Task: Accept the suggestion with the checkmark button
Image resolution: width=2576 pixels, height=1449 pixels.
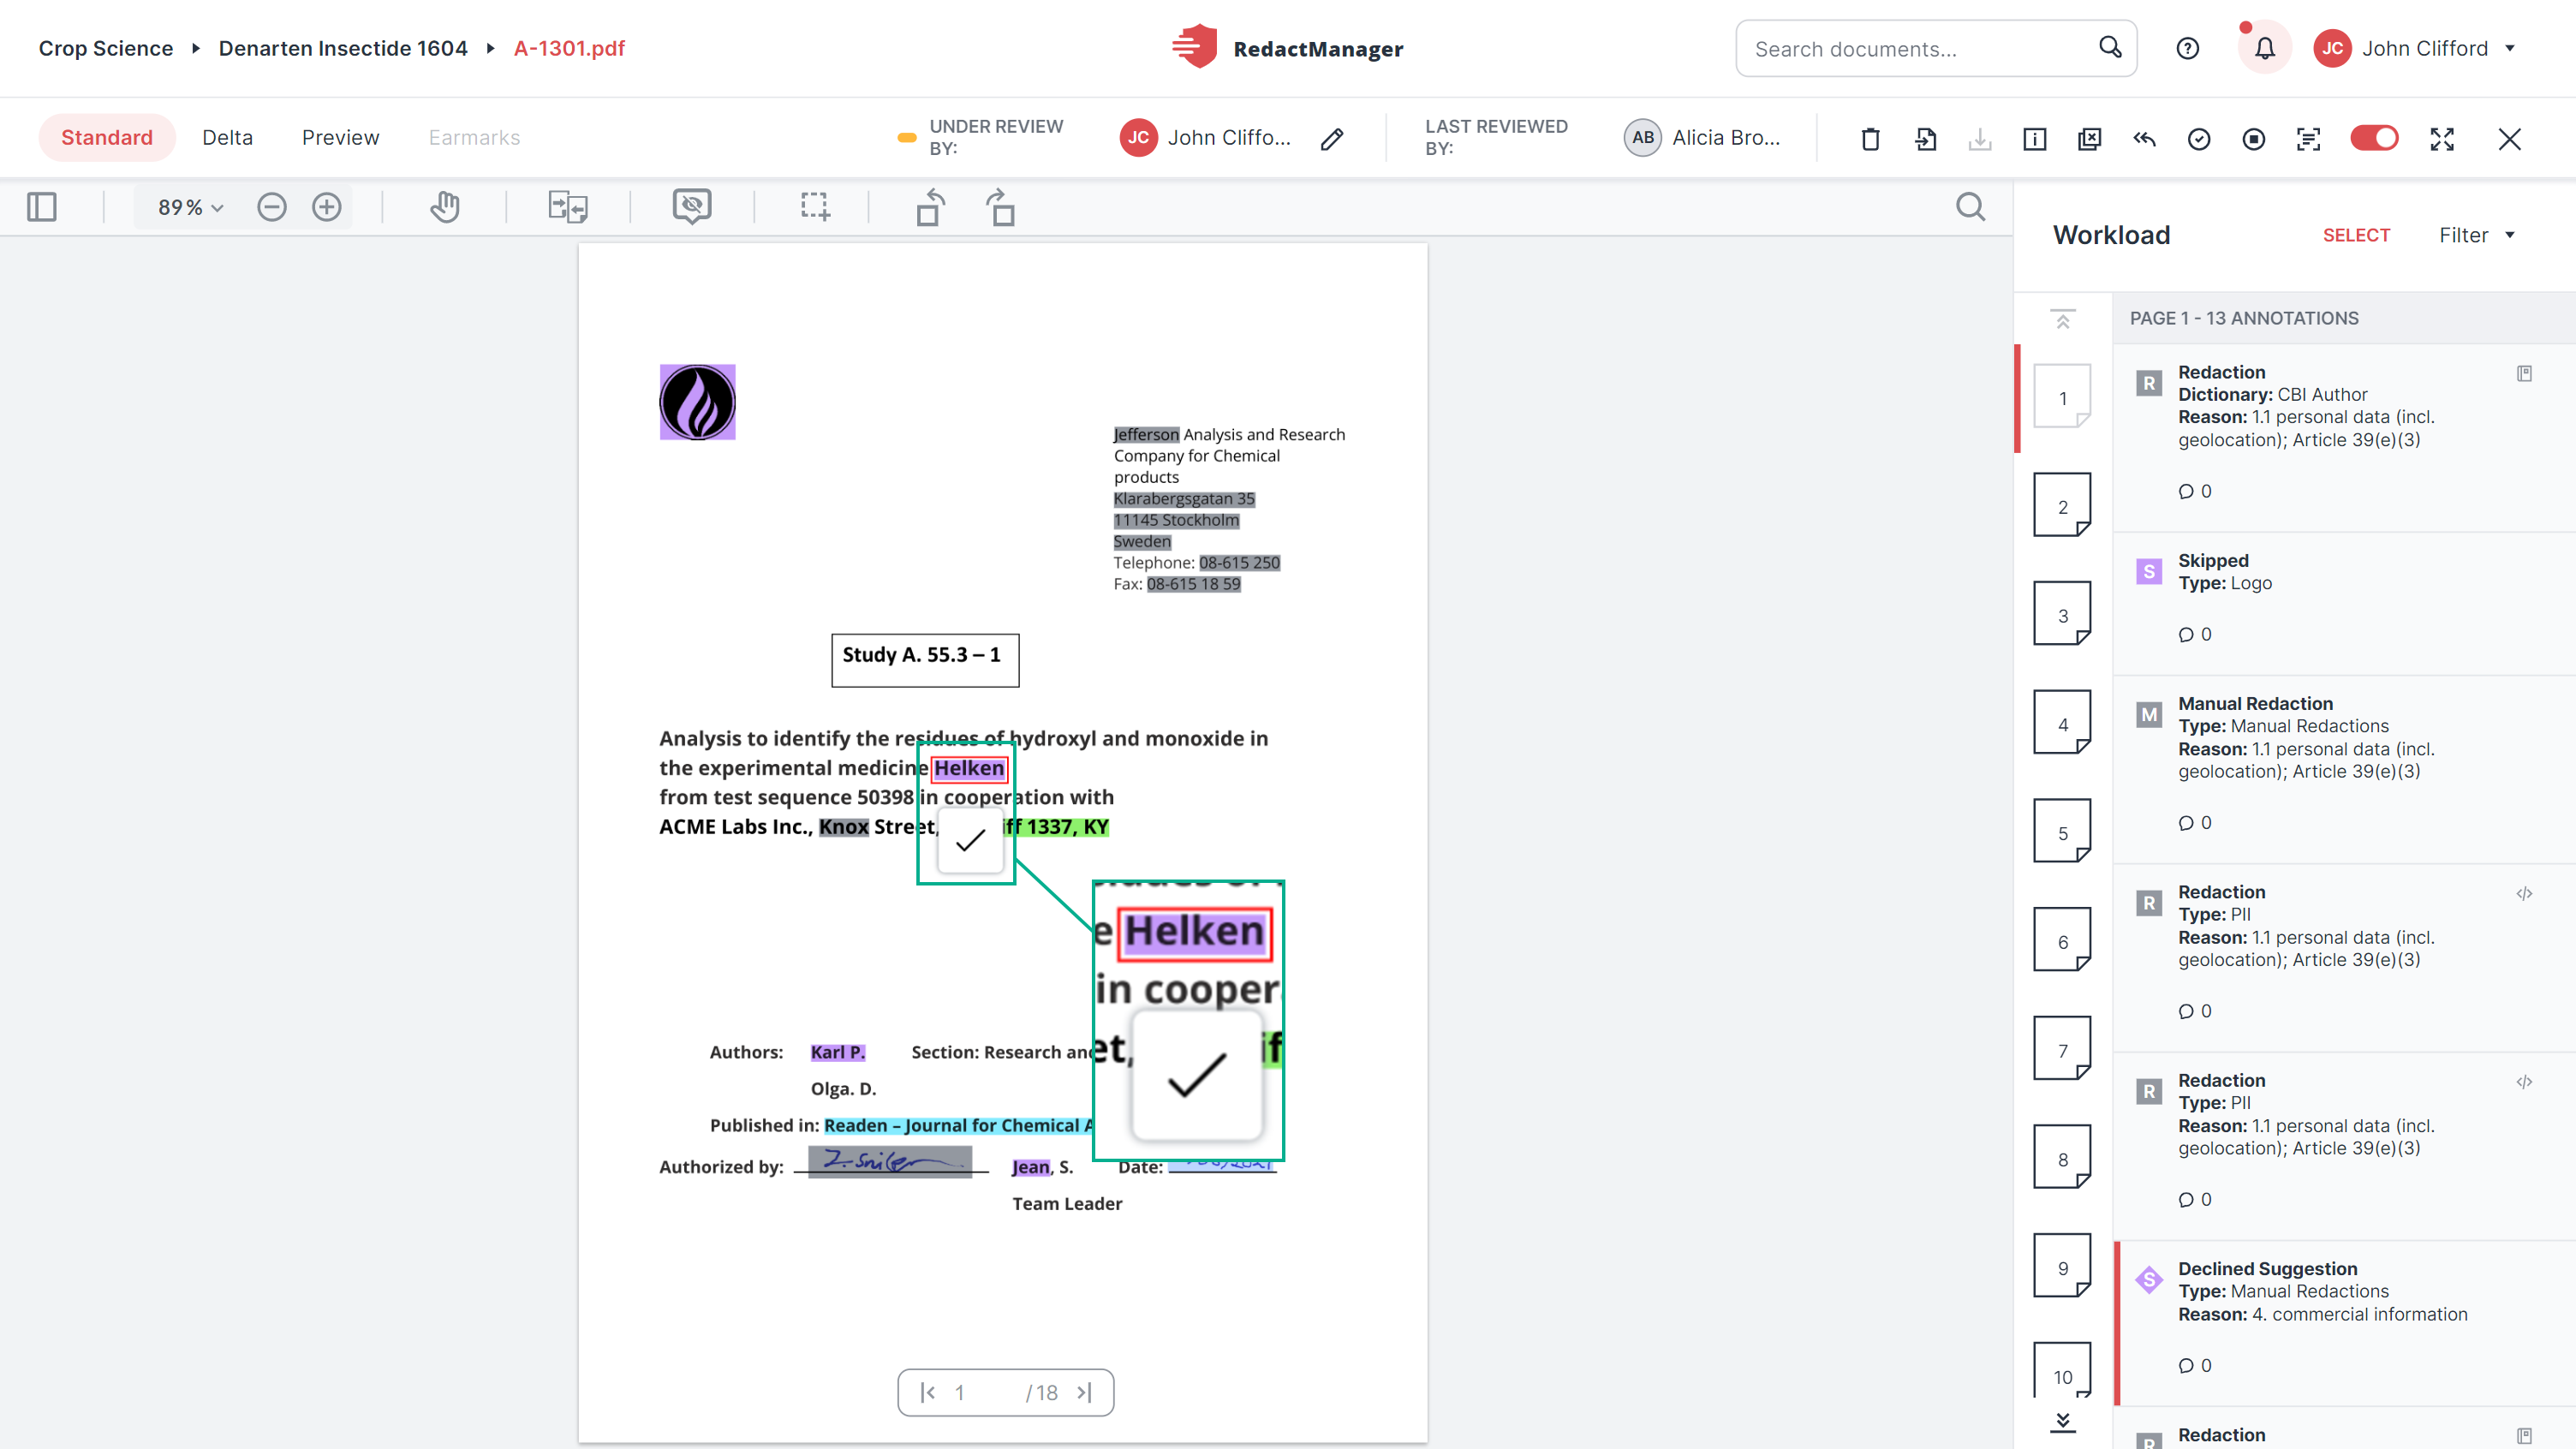Action: pyautogui.click(x=970, y=840)
